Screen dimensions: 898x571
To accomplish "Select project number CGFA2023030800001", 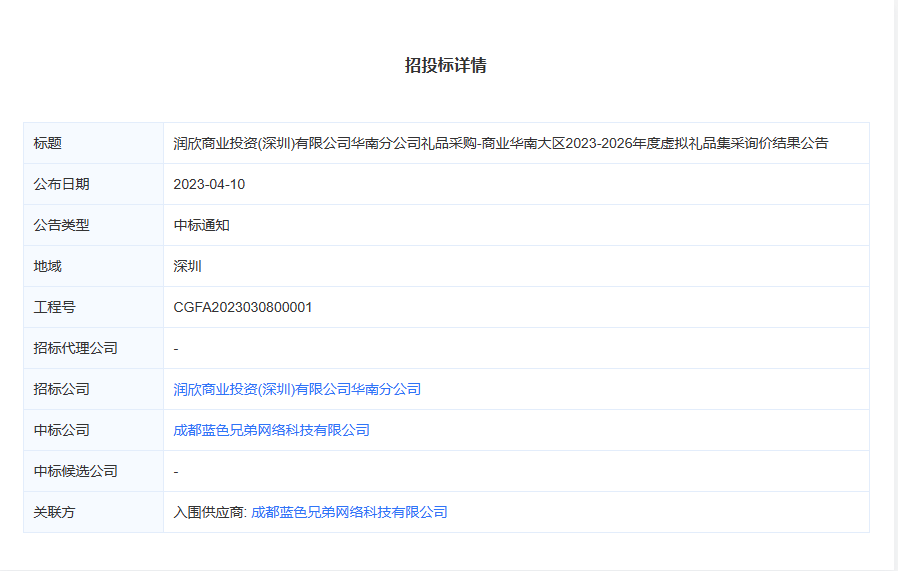I will 243,308.
